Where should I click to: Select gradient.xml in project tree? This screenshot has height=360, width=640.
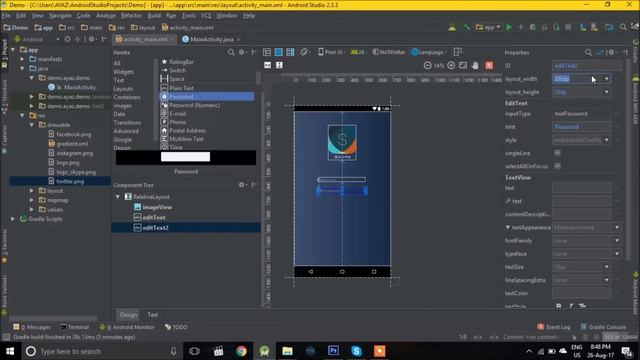(x=72, y=144)
